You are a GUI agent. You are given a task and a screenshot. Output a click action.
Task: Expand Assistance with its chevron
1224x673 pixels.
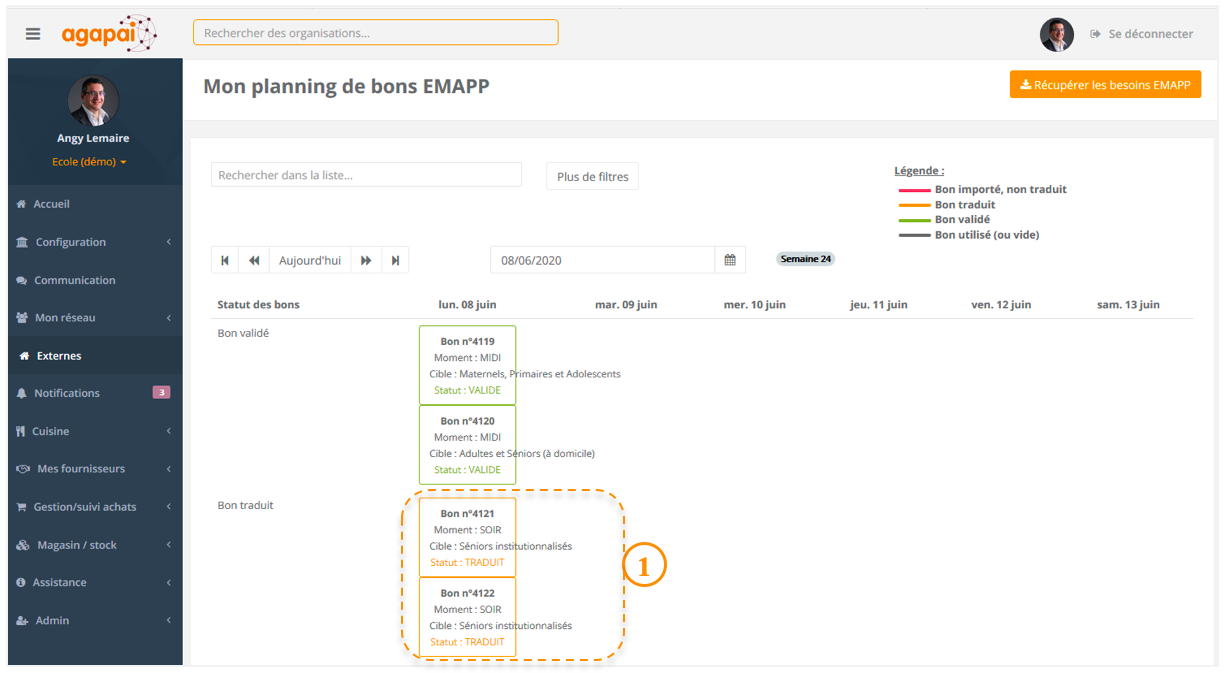click(x=169, y=582)
